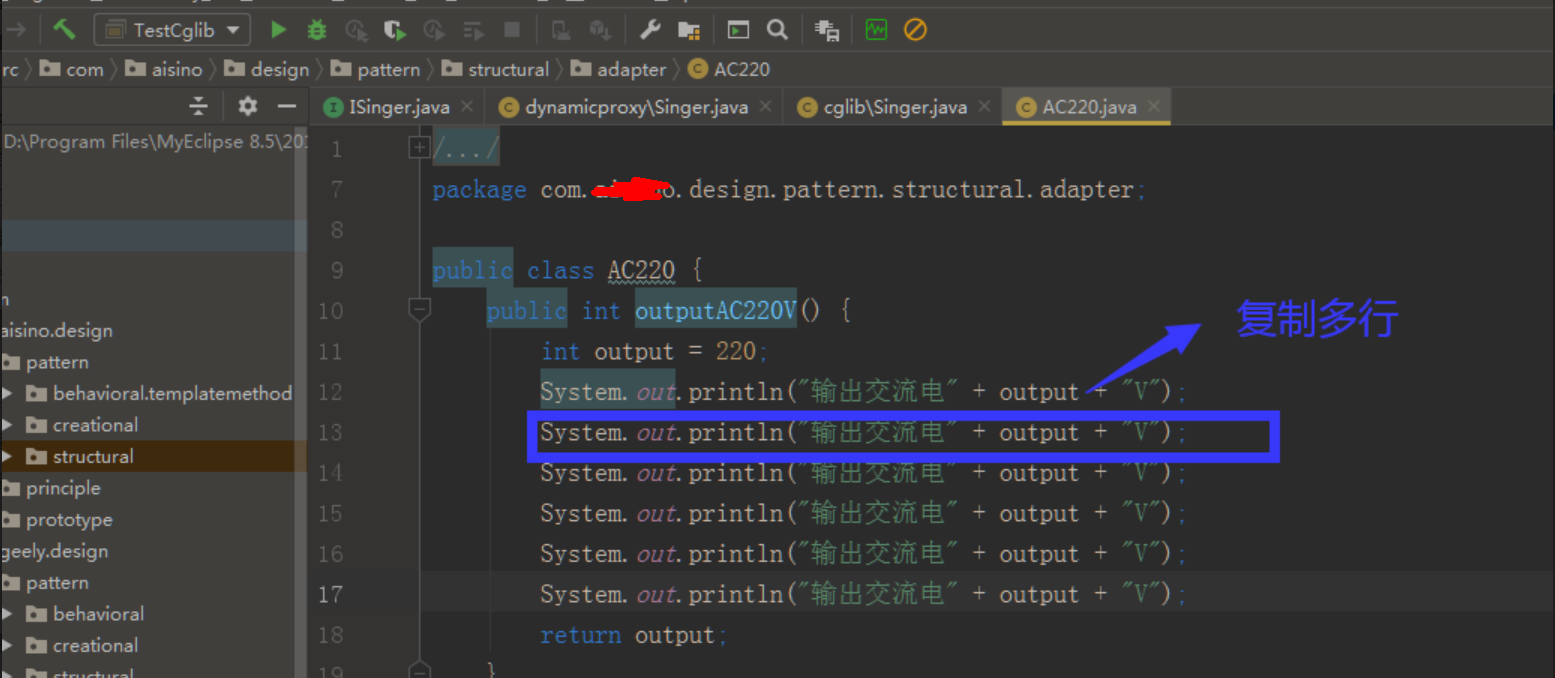Click the Run with Coverage shield icon
The width and height of the screenshot is (1555, 678).
pyautogui.click(x=396, y=30)
